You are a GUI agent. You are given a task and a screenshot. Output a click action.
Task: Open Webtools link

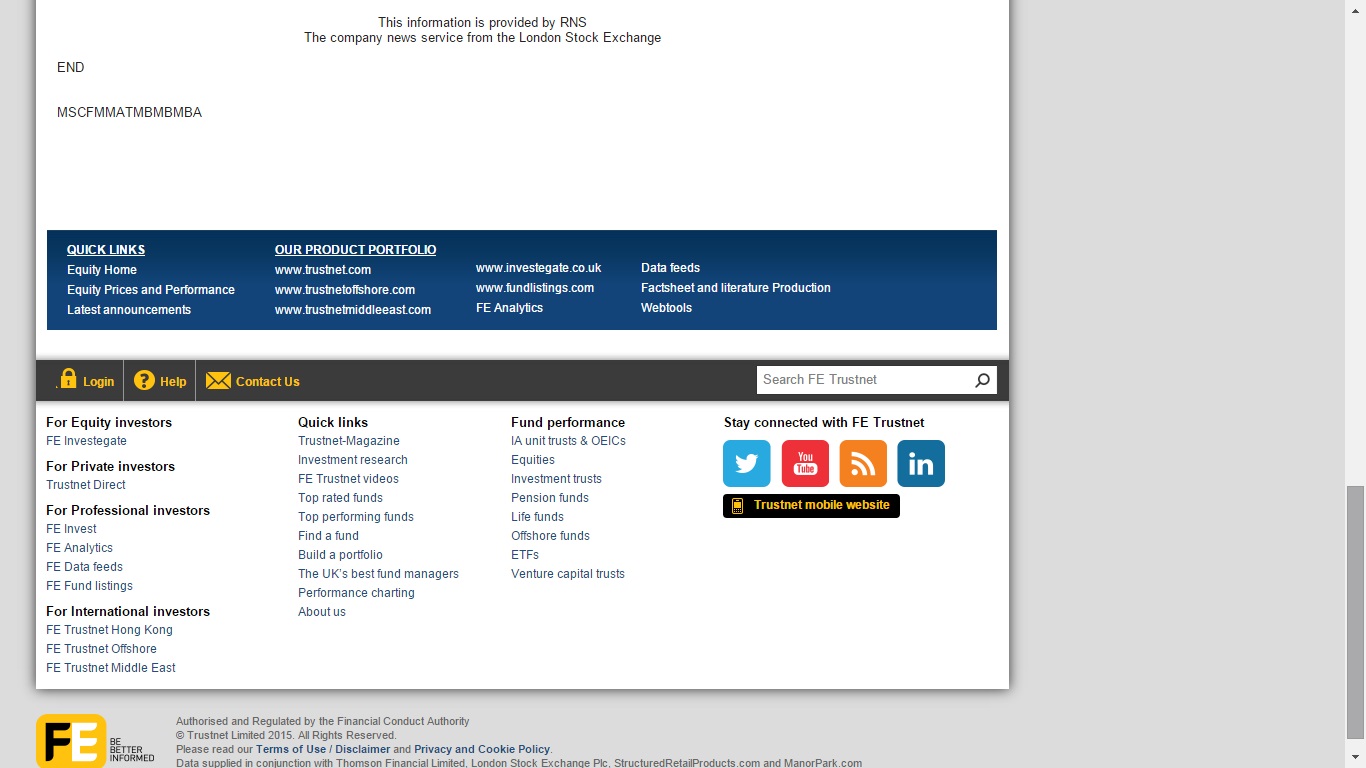pyautogui.click(x=667, y=308)
